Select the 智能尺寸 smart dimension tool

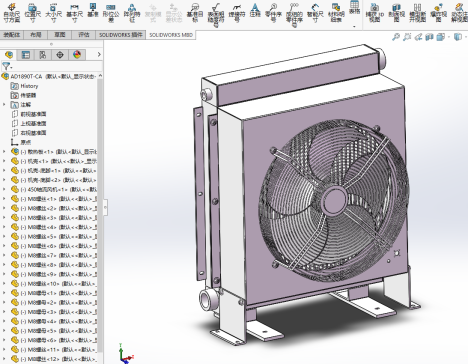315,12
